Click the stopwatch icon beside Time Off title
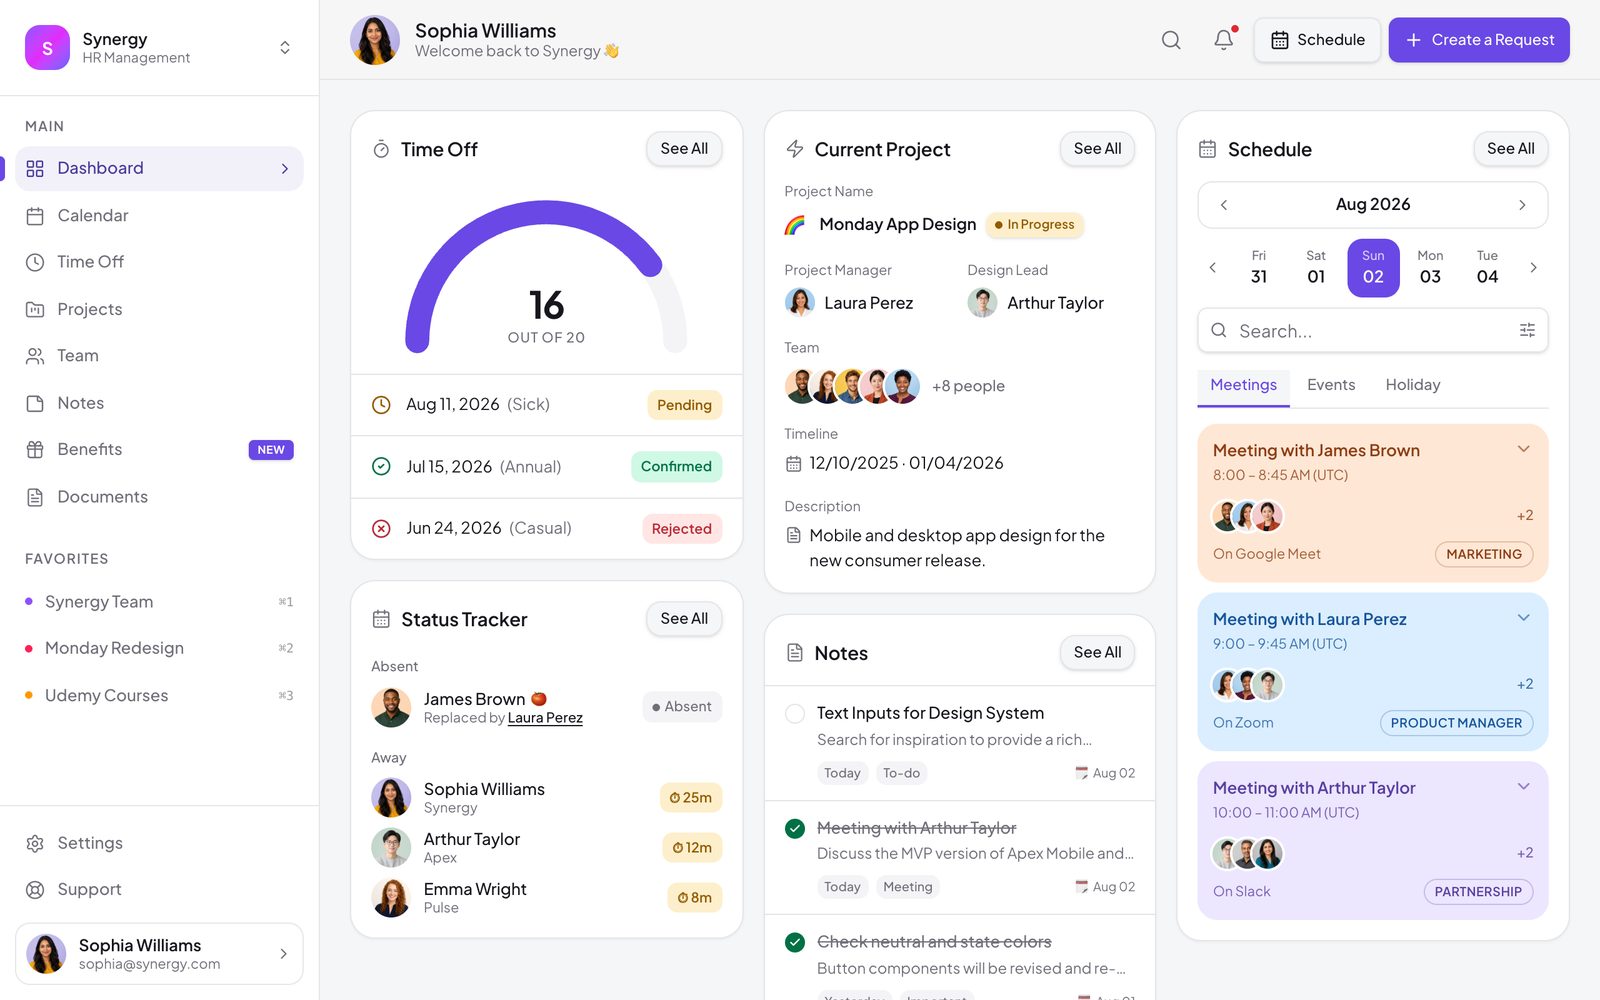This screenshot has height=1000, width=1600. 381,149
